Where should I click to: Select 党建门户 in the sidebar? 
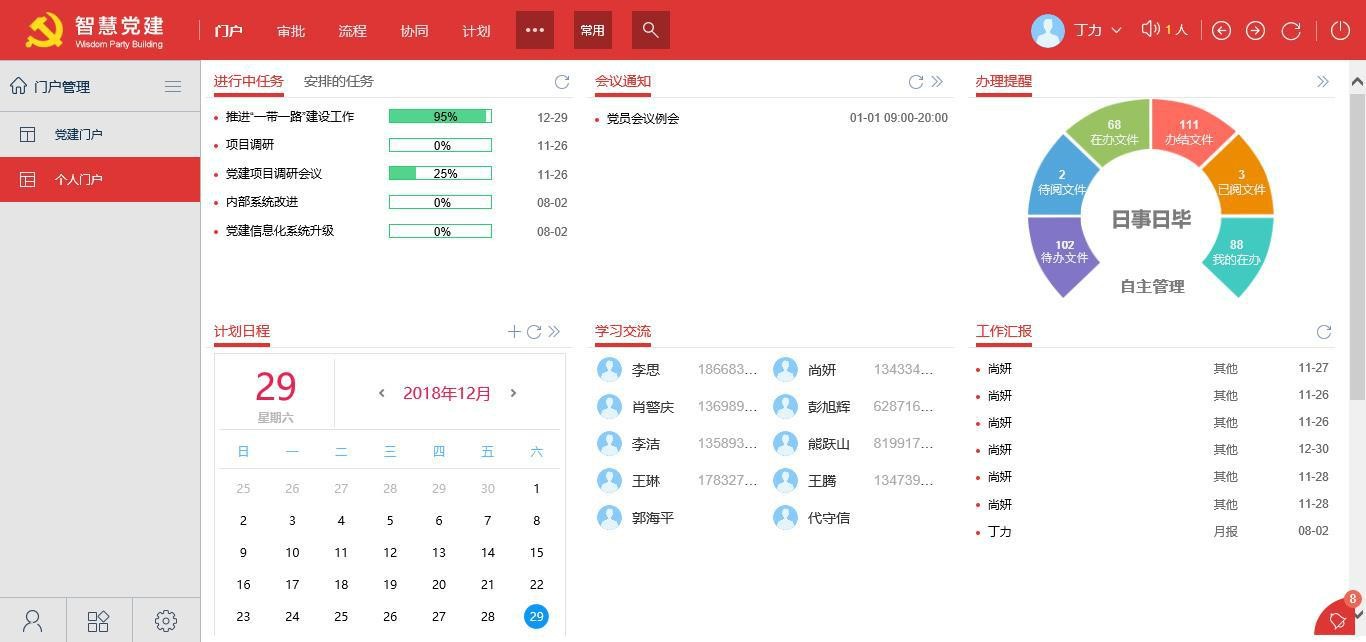click(x=79, y=134)
